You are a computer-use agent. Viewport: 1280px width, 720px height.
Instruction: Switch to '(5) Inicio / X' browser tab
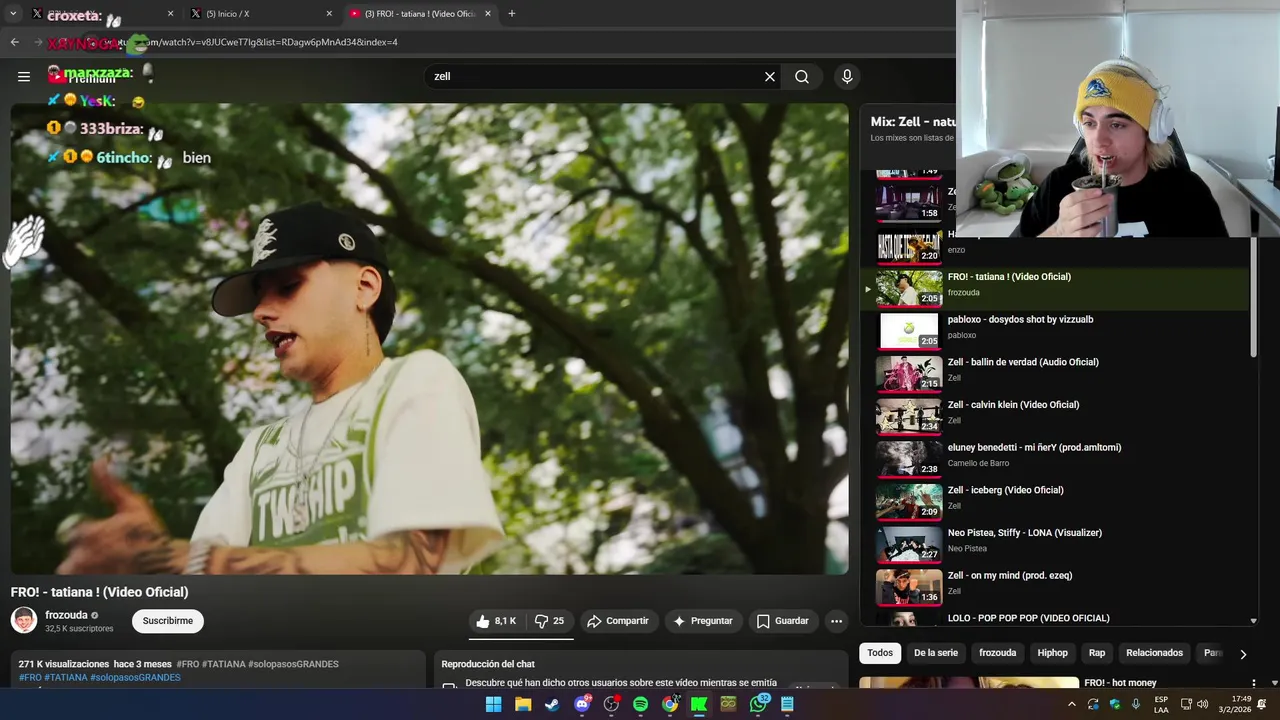261,14
